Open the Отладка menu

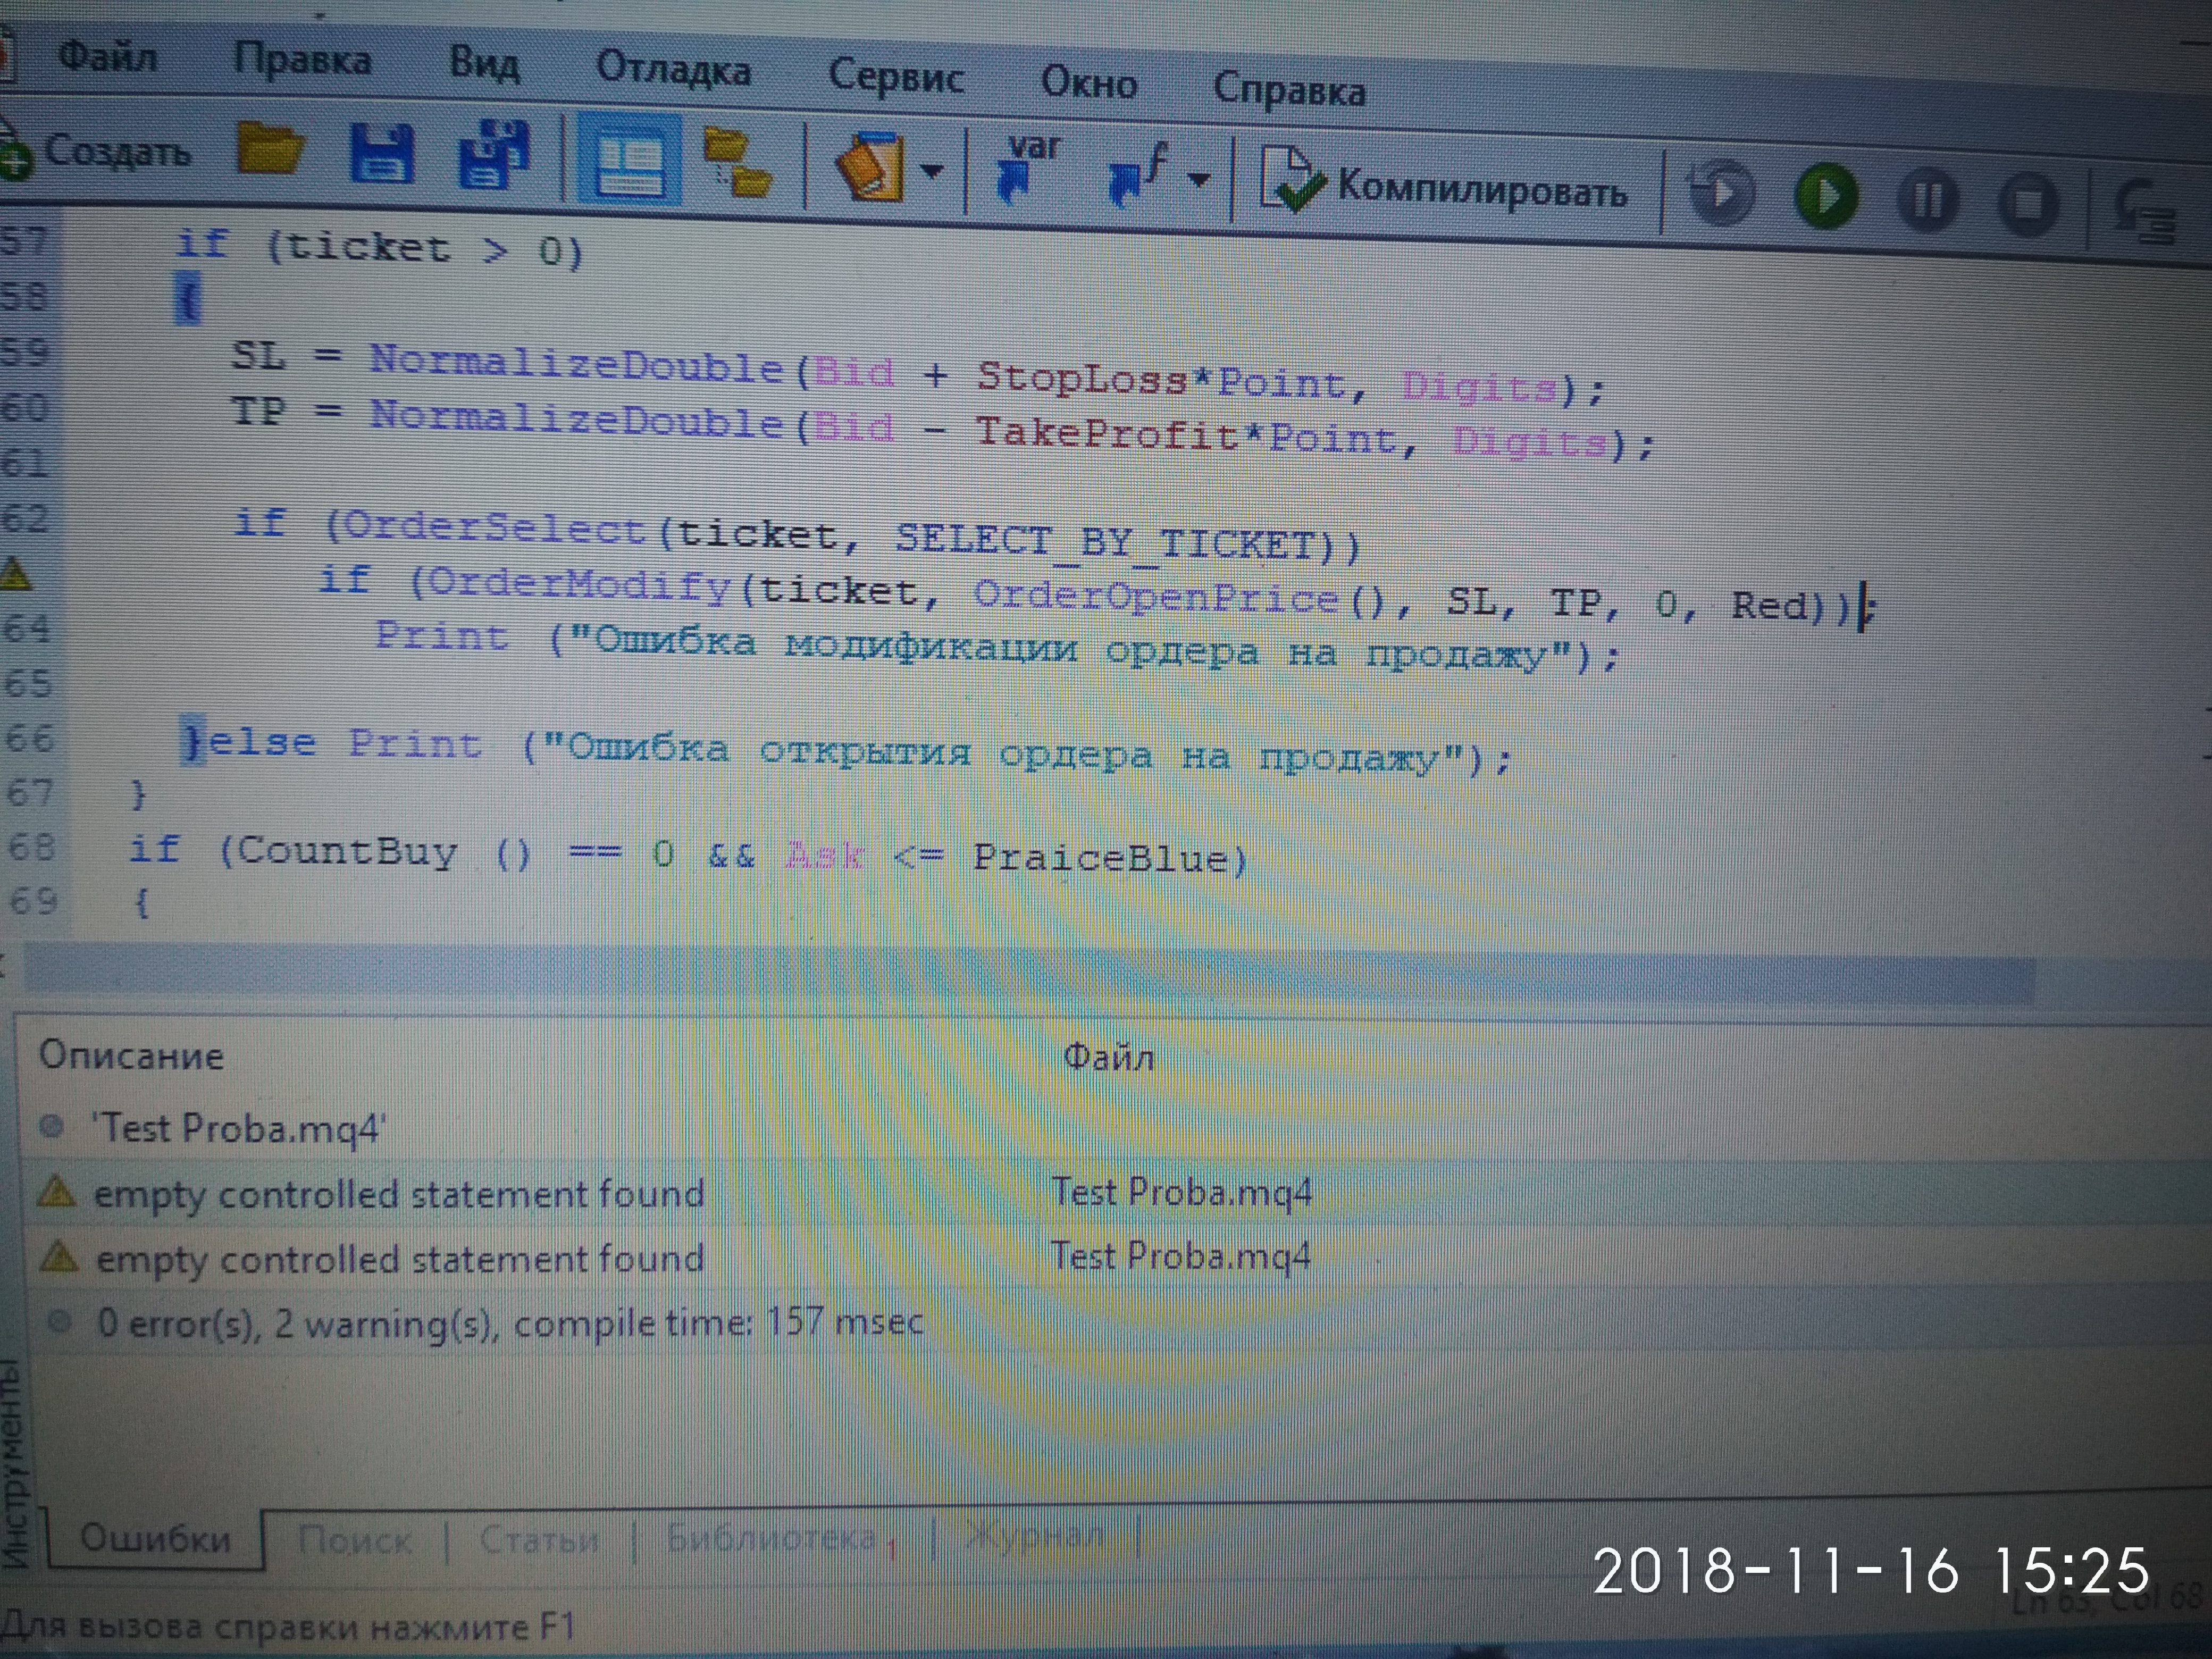coord(673,70)
